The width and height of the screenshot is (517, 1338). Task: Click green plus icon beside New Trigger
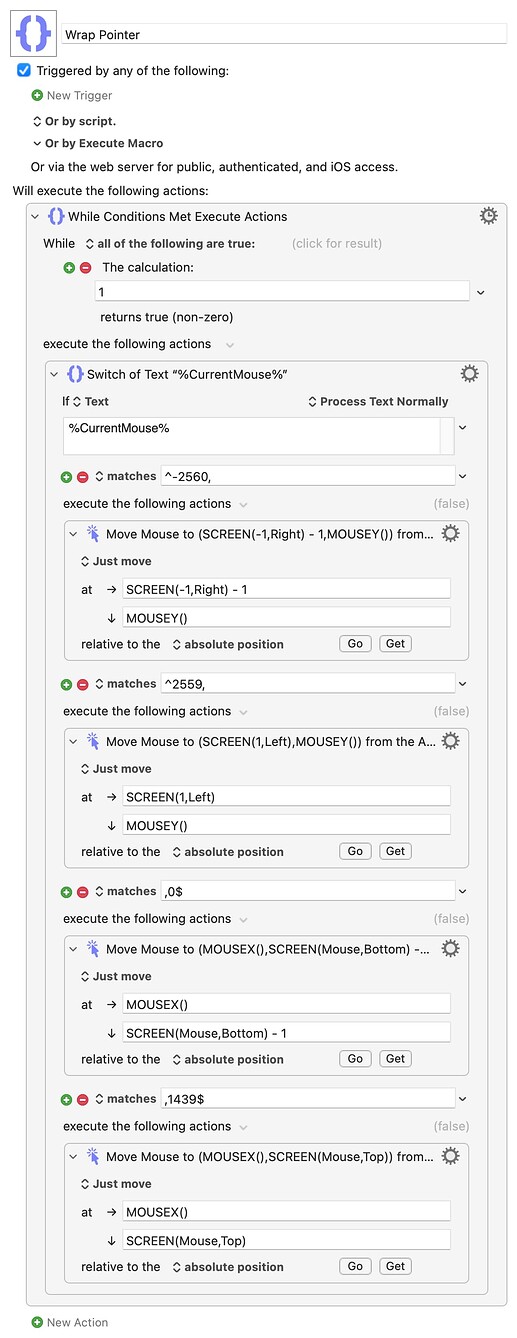pyautogui.click(x=37, y=96)
